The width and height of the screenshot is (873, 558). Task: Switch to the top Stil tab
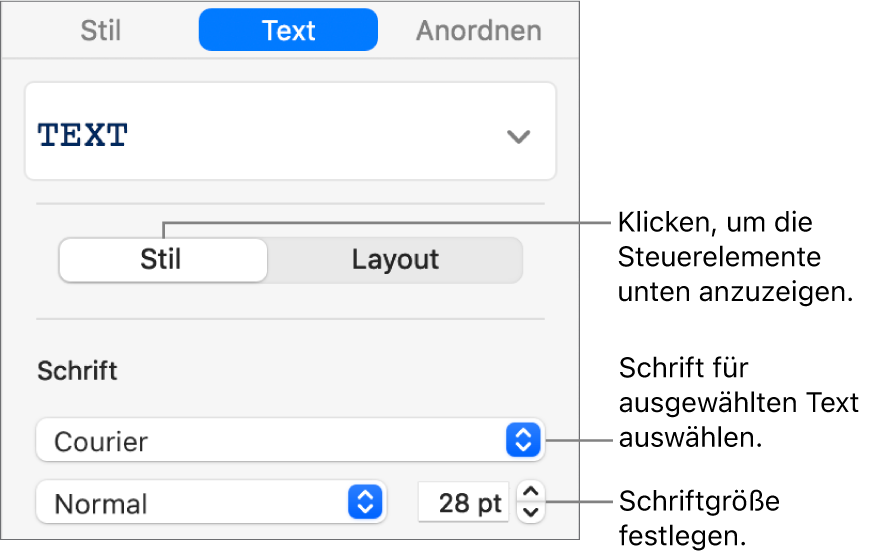coord(101,31)
